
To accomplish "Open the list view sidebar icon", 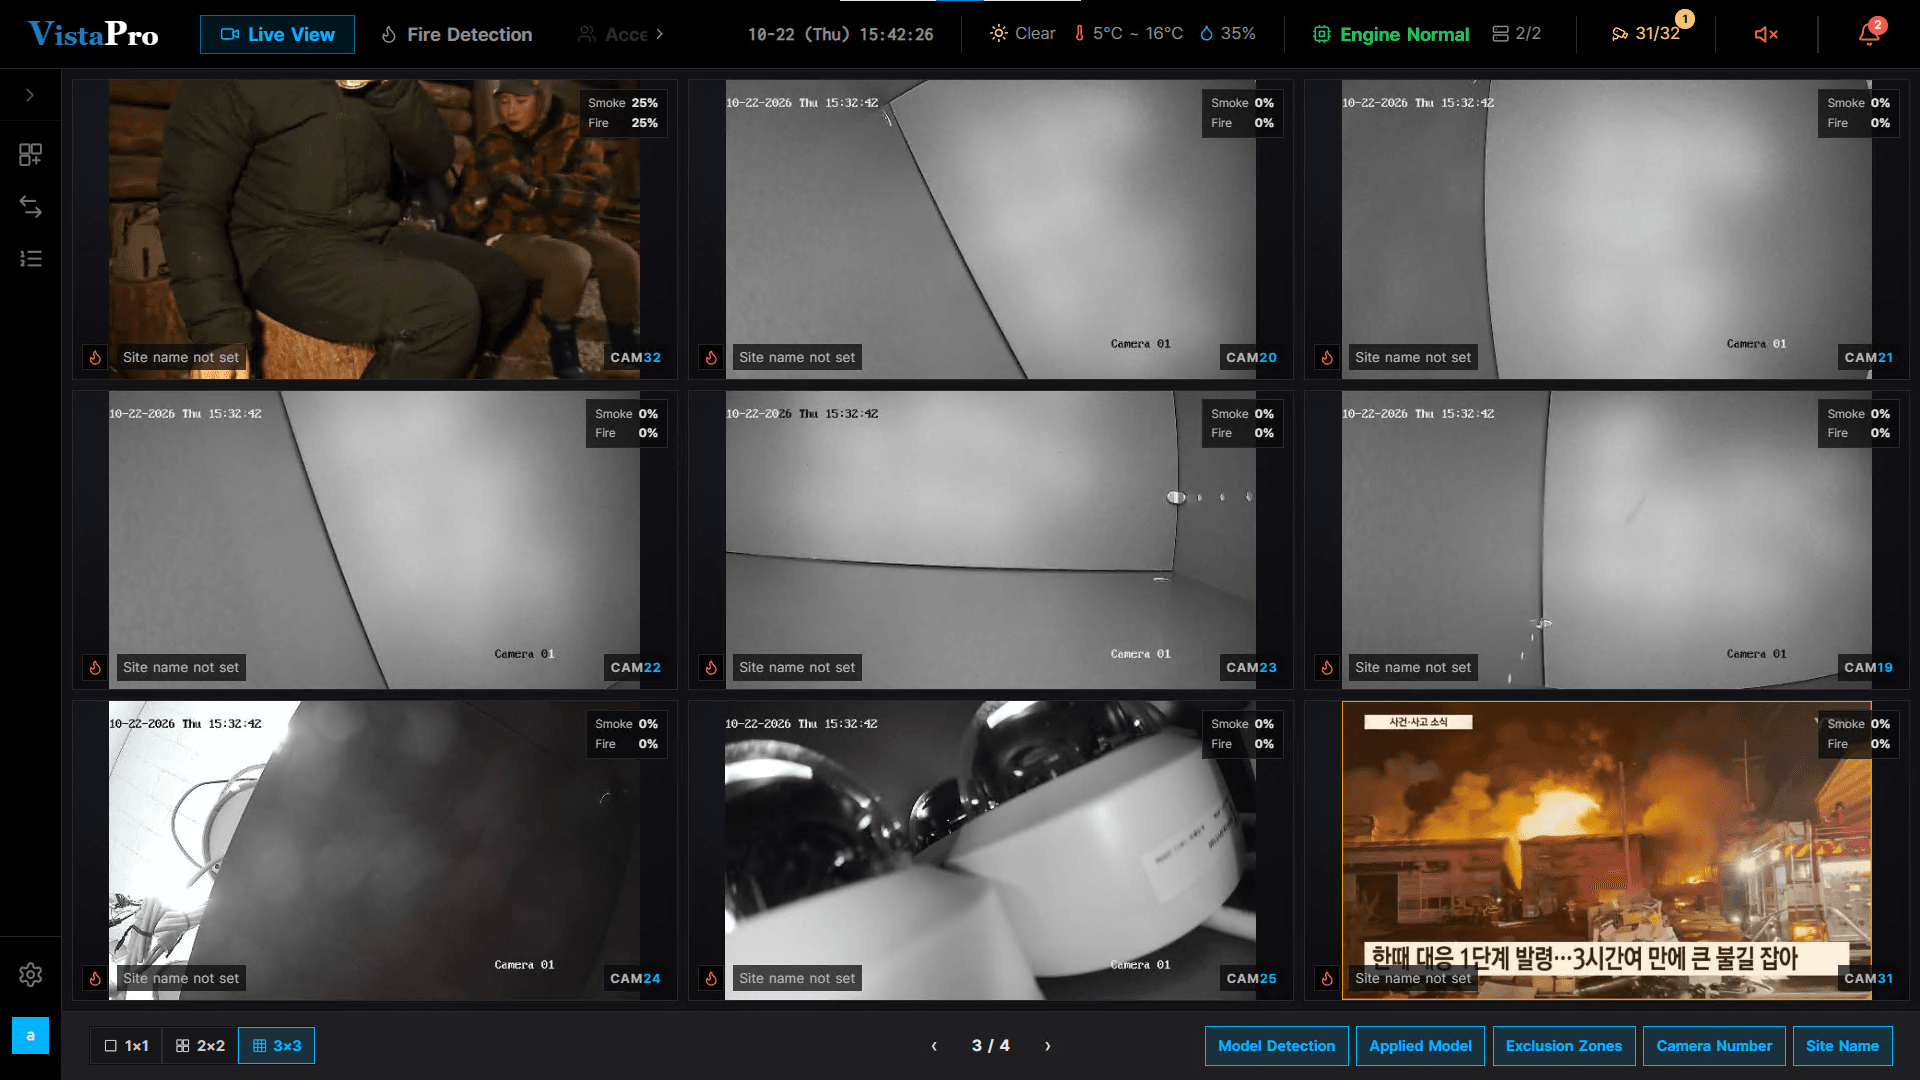I will click(x=30, y=259).
